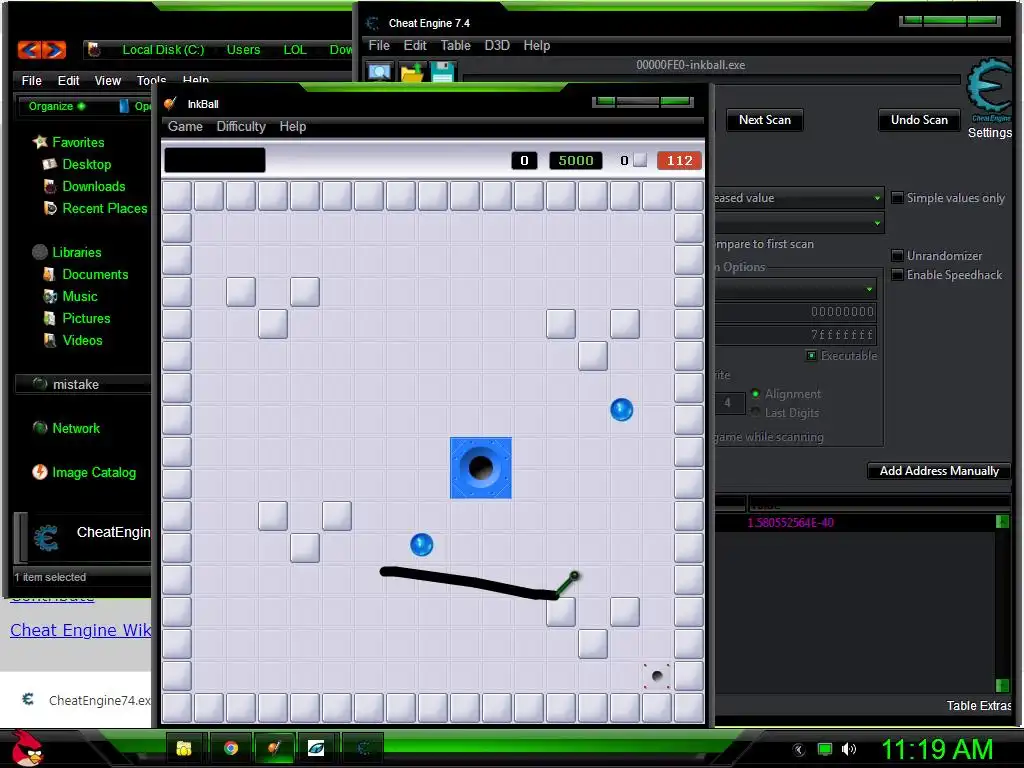
Task: Click the open folder icon in Cheat Engine
Action: tap(411, 72)
